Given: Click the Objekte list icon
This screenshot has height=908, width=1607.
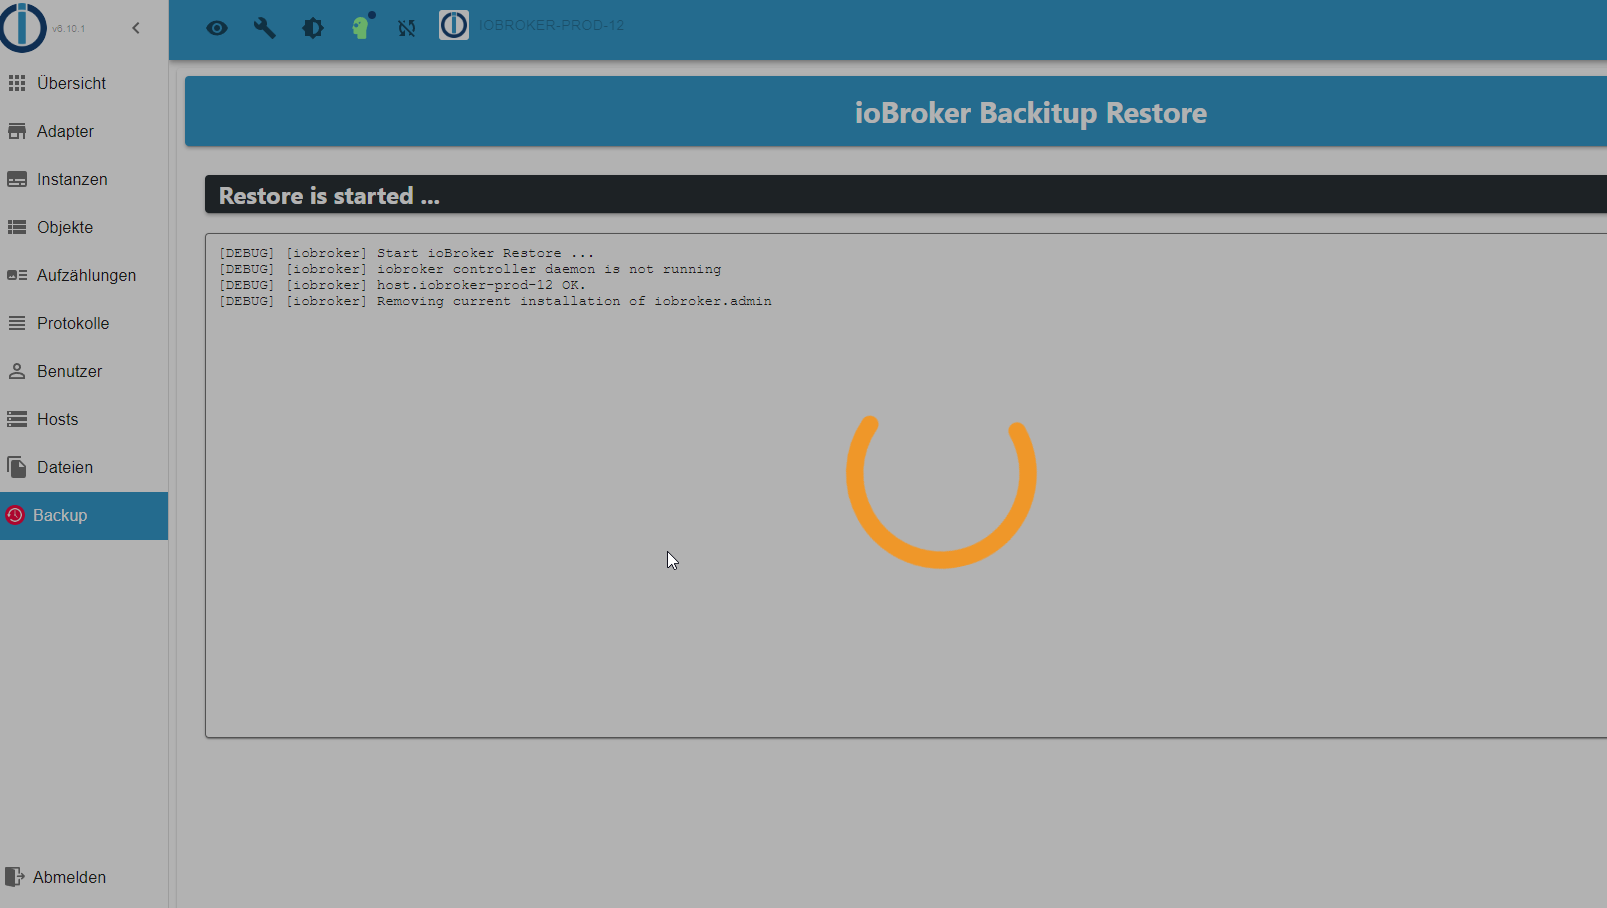Looking at the screenshot, I should (x=17, y=227).
